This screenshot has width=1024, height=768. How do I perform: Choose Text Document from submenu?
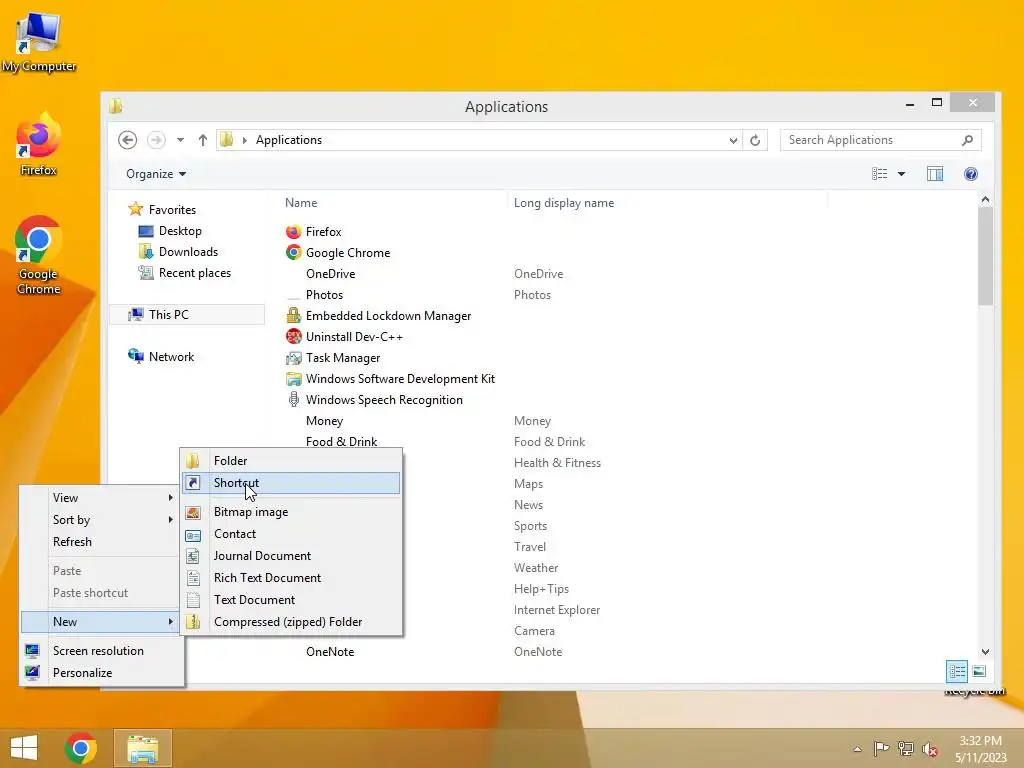click(x=291, y=600)
